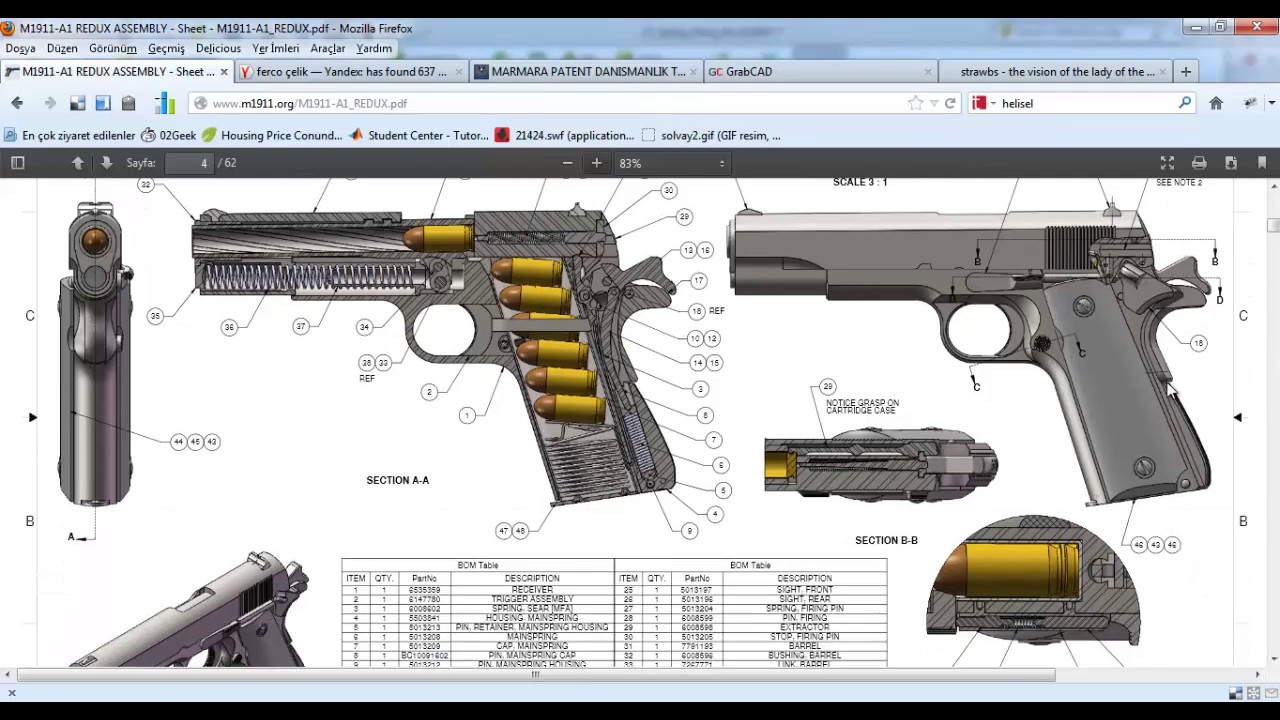Click the page number field showing 4
Screen dimensions: 1280x720
tap(191, 163)
